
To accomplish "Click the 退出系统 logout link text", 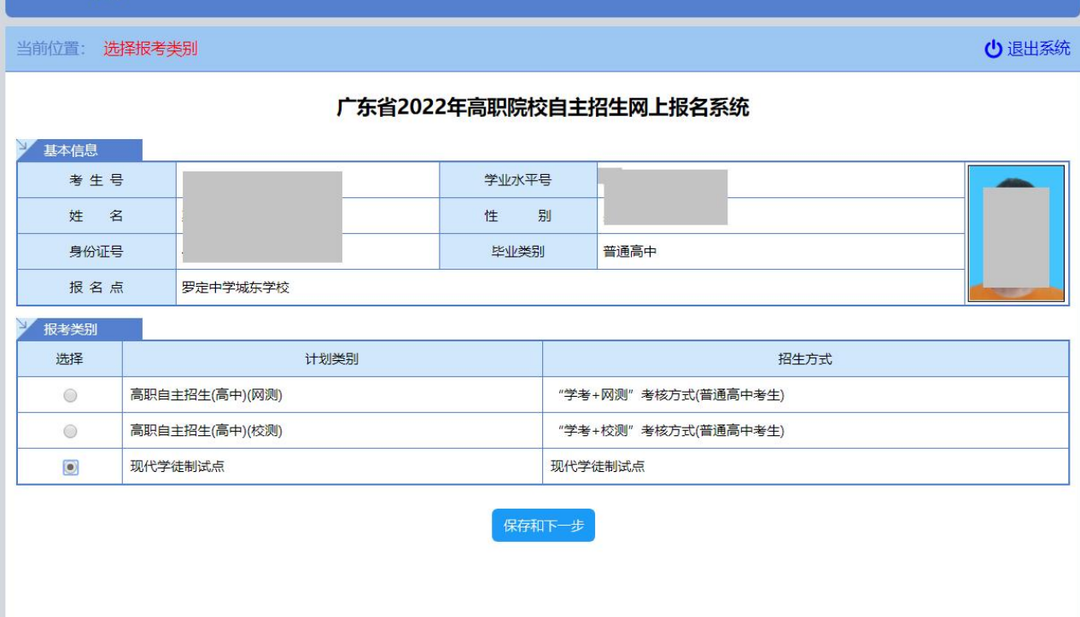I will tap(1038, 49).
